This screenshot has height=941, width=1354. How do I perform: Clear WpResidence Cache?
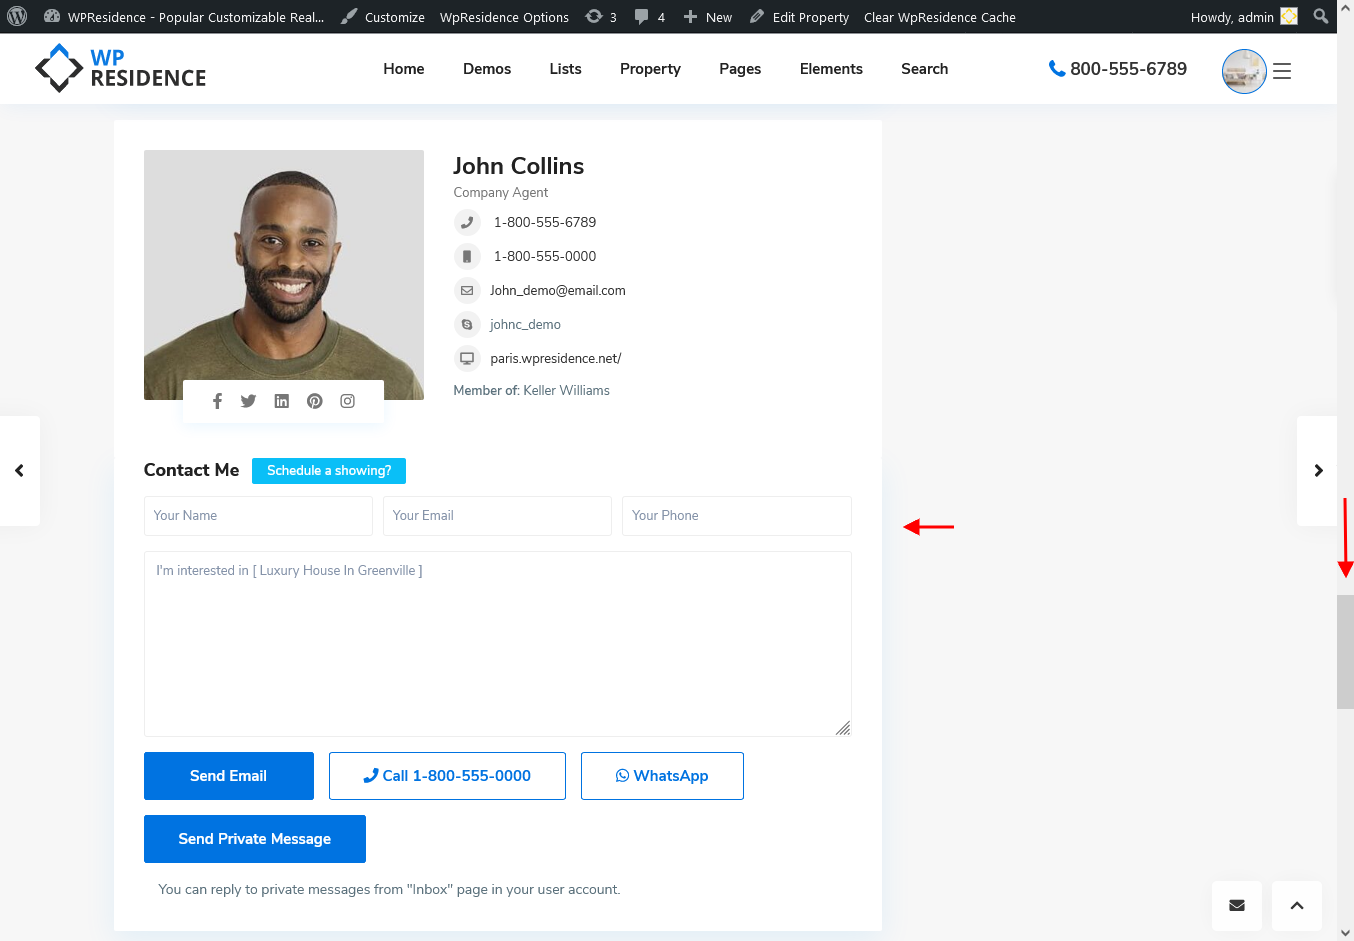pyautogui.click(x=940, y=17)
